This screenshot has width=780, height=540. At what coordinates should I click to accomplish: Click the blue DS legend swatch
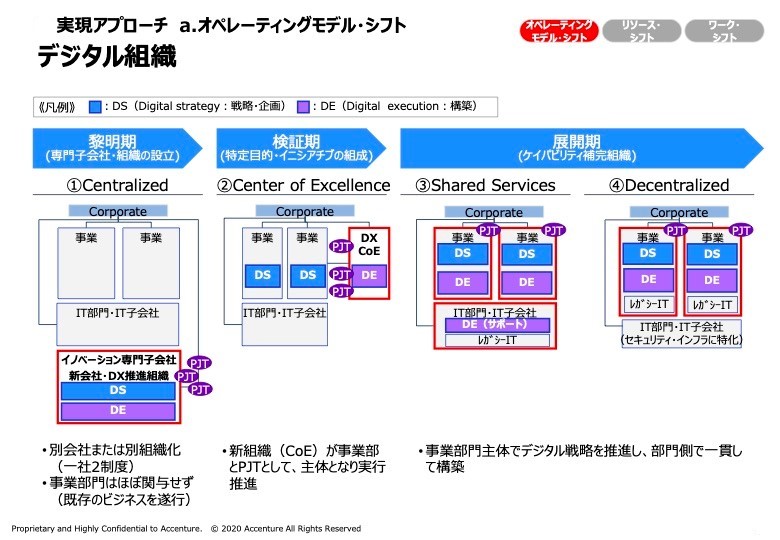(96, 106)
